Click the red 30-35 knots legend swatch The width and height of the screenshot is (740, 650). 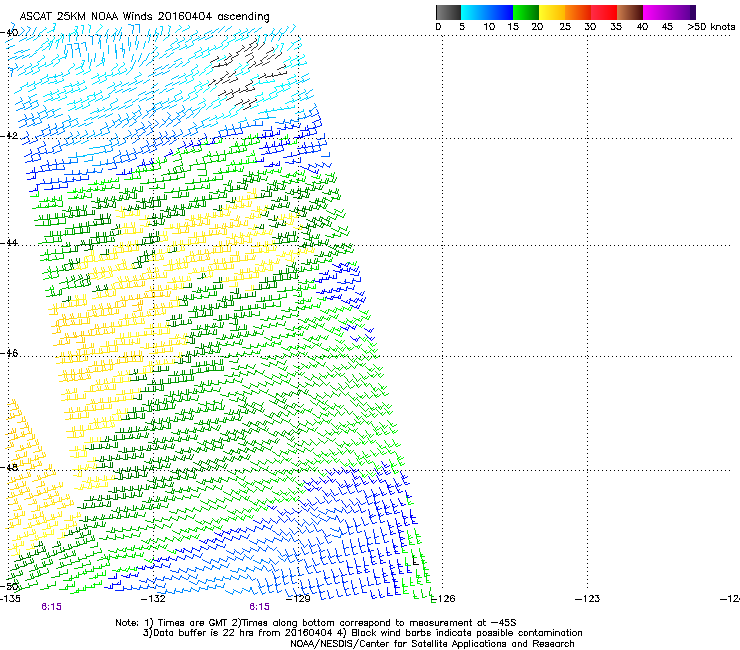tap(604, 12)
